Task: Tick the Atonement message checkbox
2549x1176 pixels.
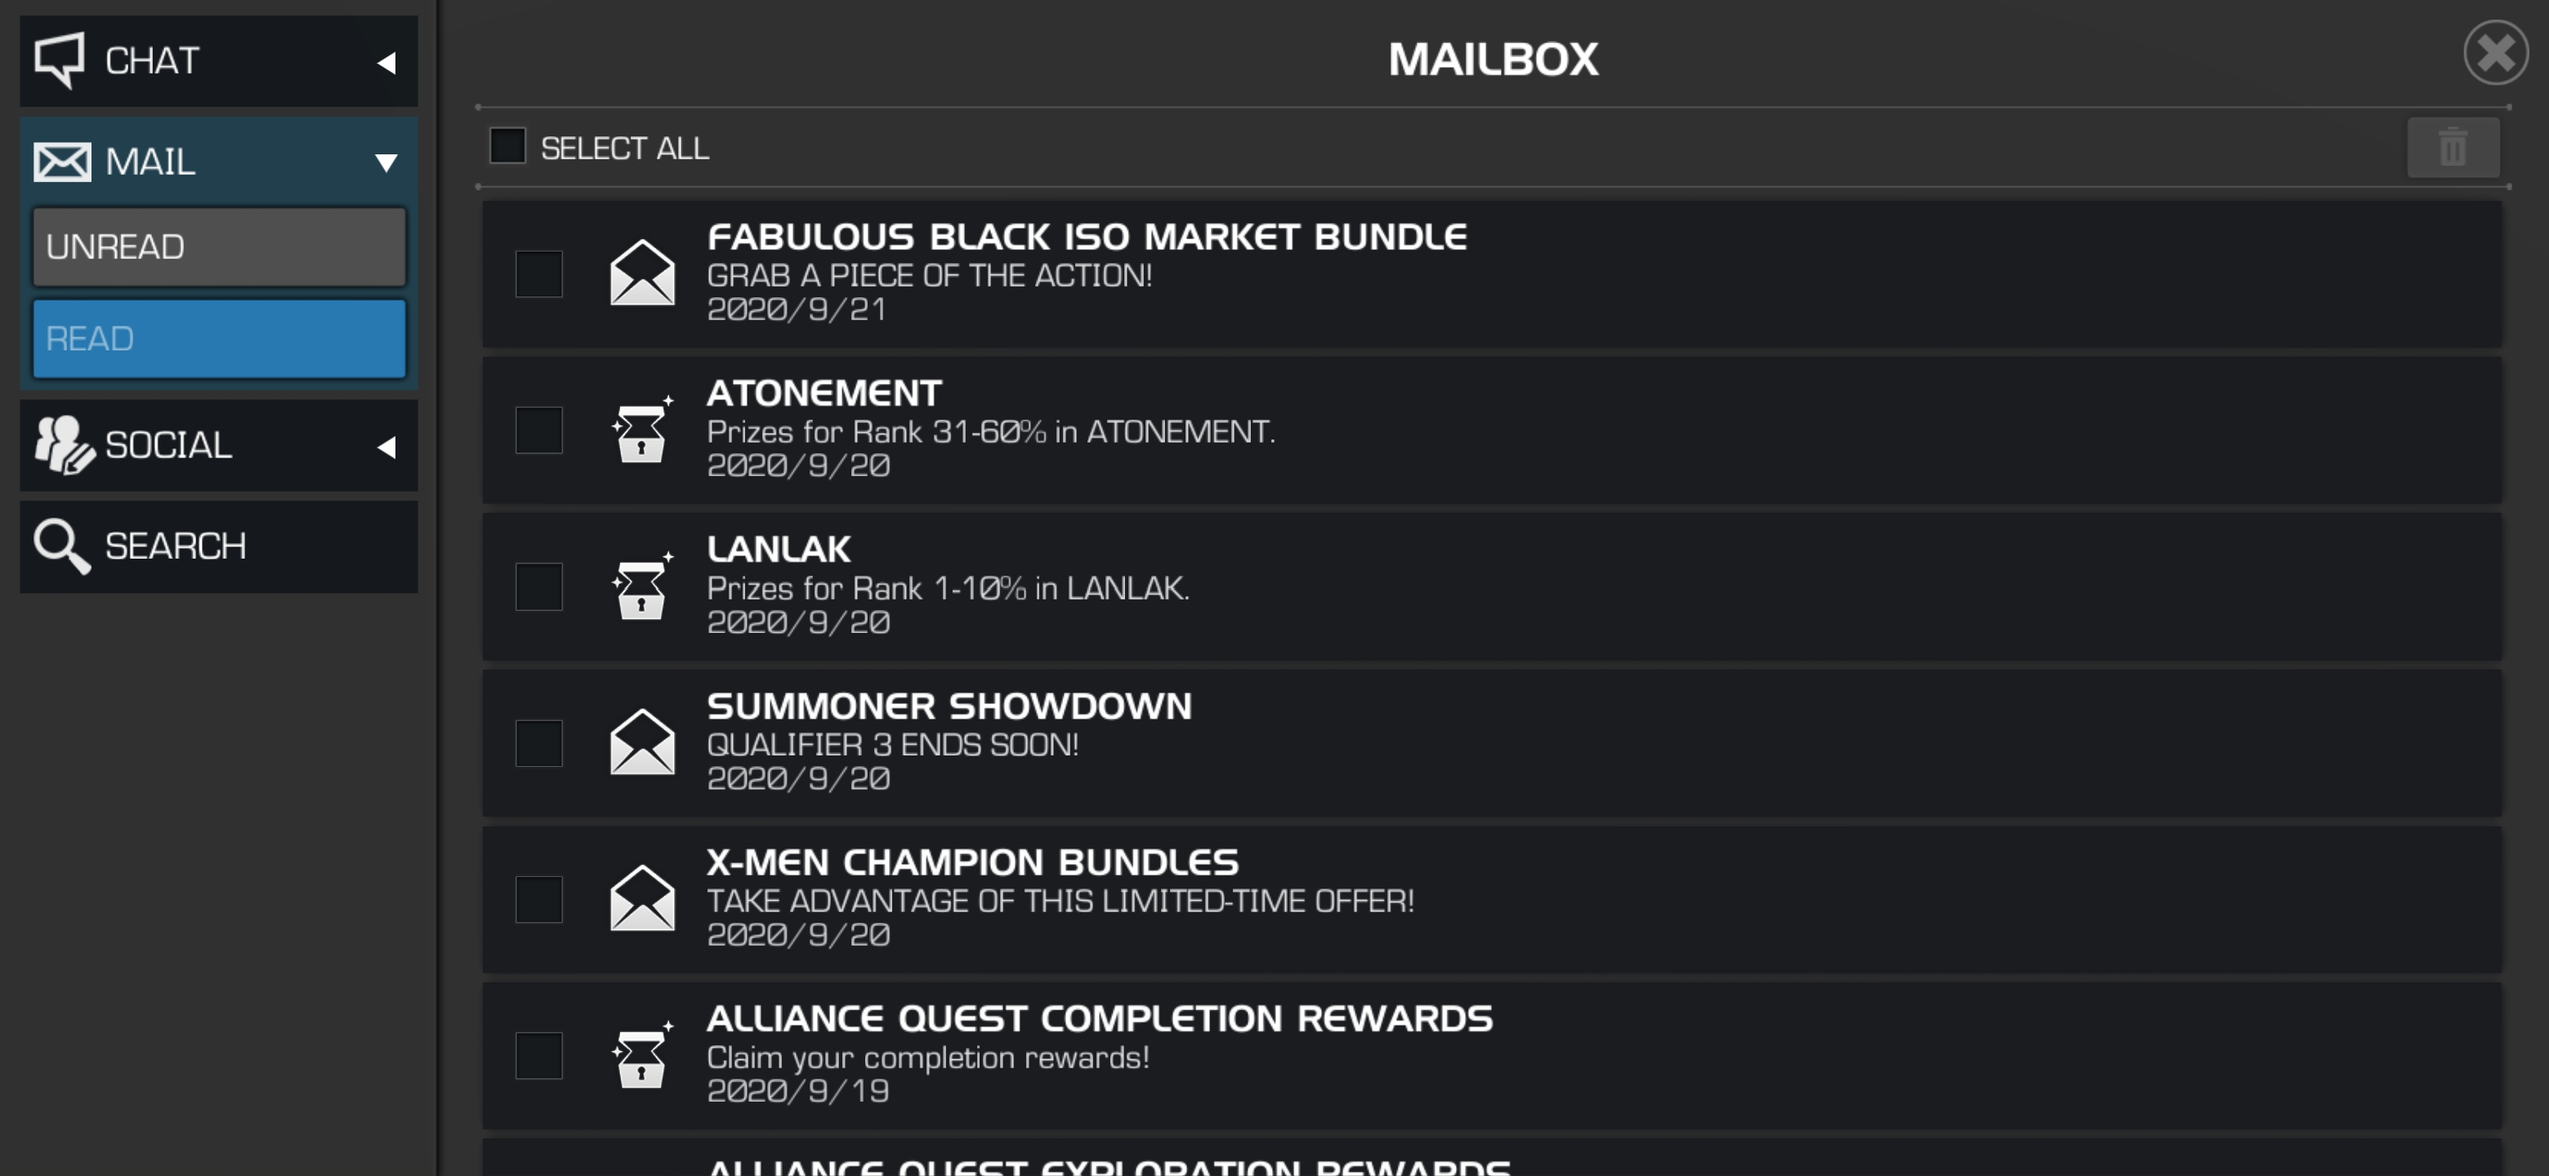Action: (x=539, y=430)
